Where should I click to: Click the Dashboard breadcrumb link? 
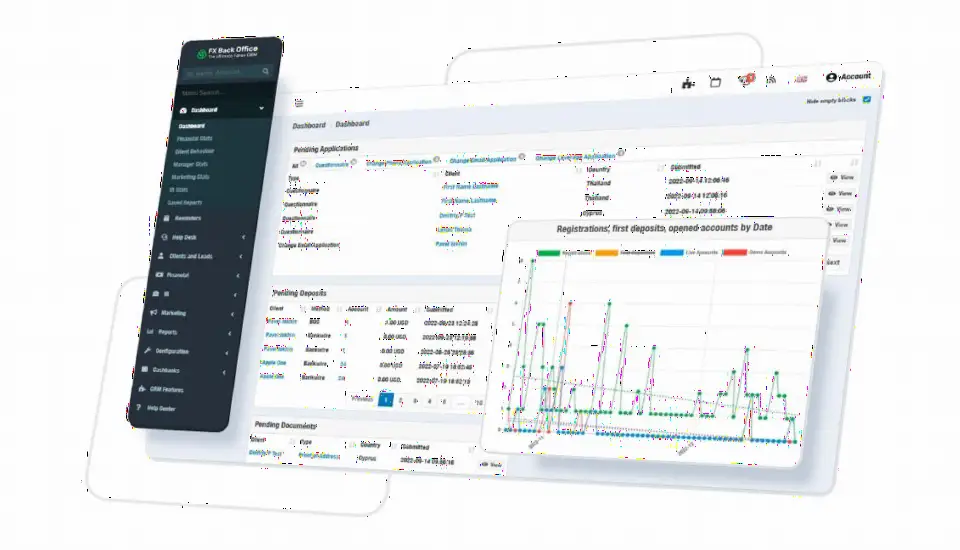(x=309, y=125)
